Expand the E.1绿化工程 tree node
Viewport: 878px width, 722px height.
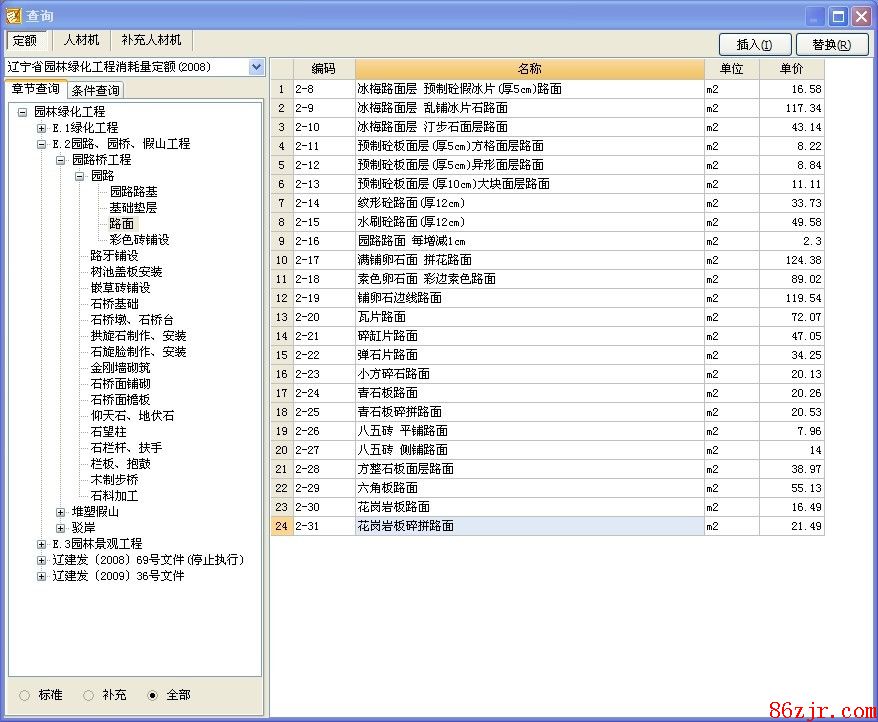(42, 128)
